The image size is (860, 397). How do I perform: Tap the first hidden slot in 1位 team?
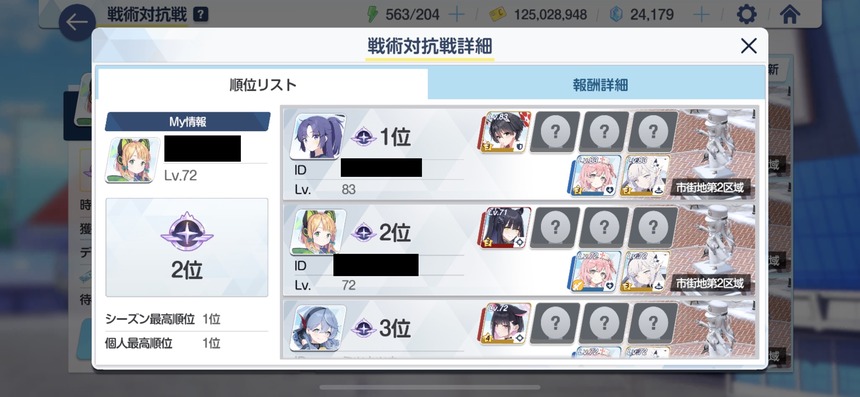[555, 132]
